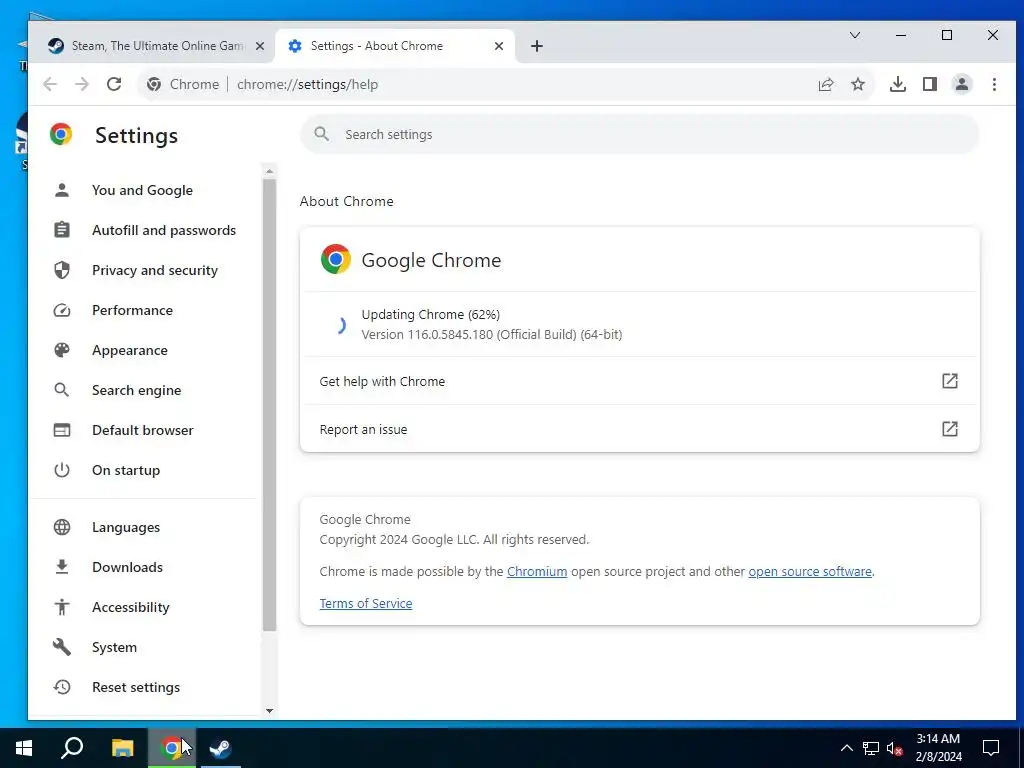Open Report an issue

click(x=639, y=429)
